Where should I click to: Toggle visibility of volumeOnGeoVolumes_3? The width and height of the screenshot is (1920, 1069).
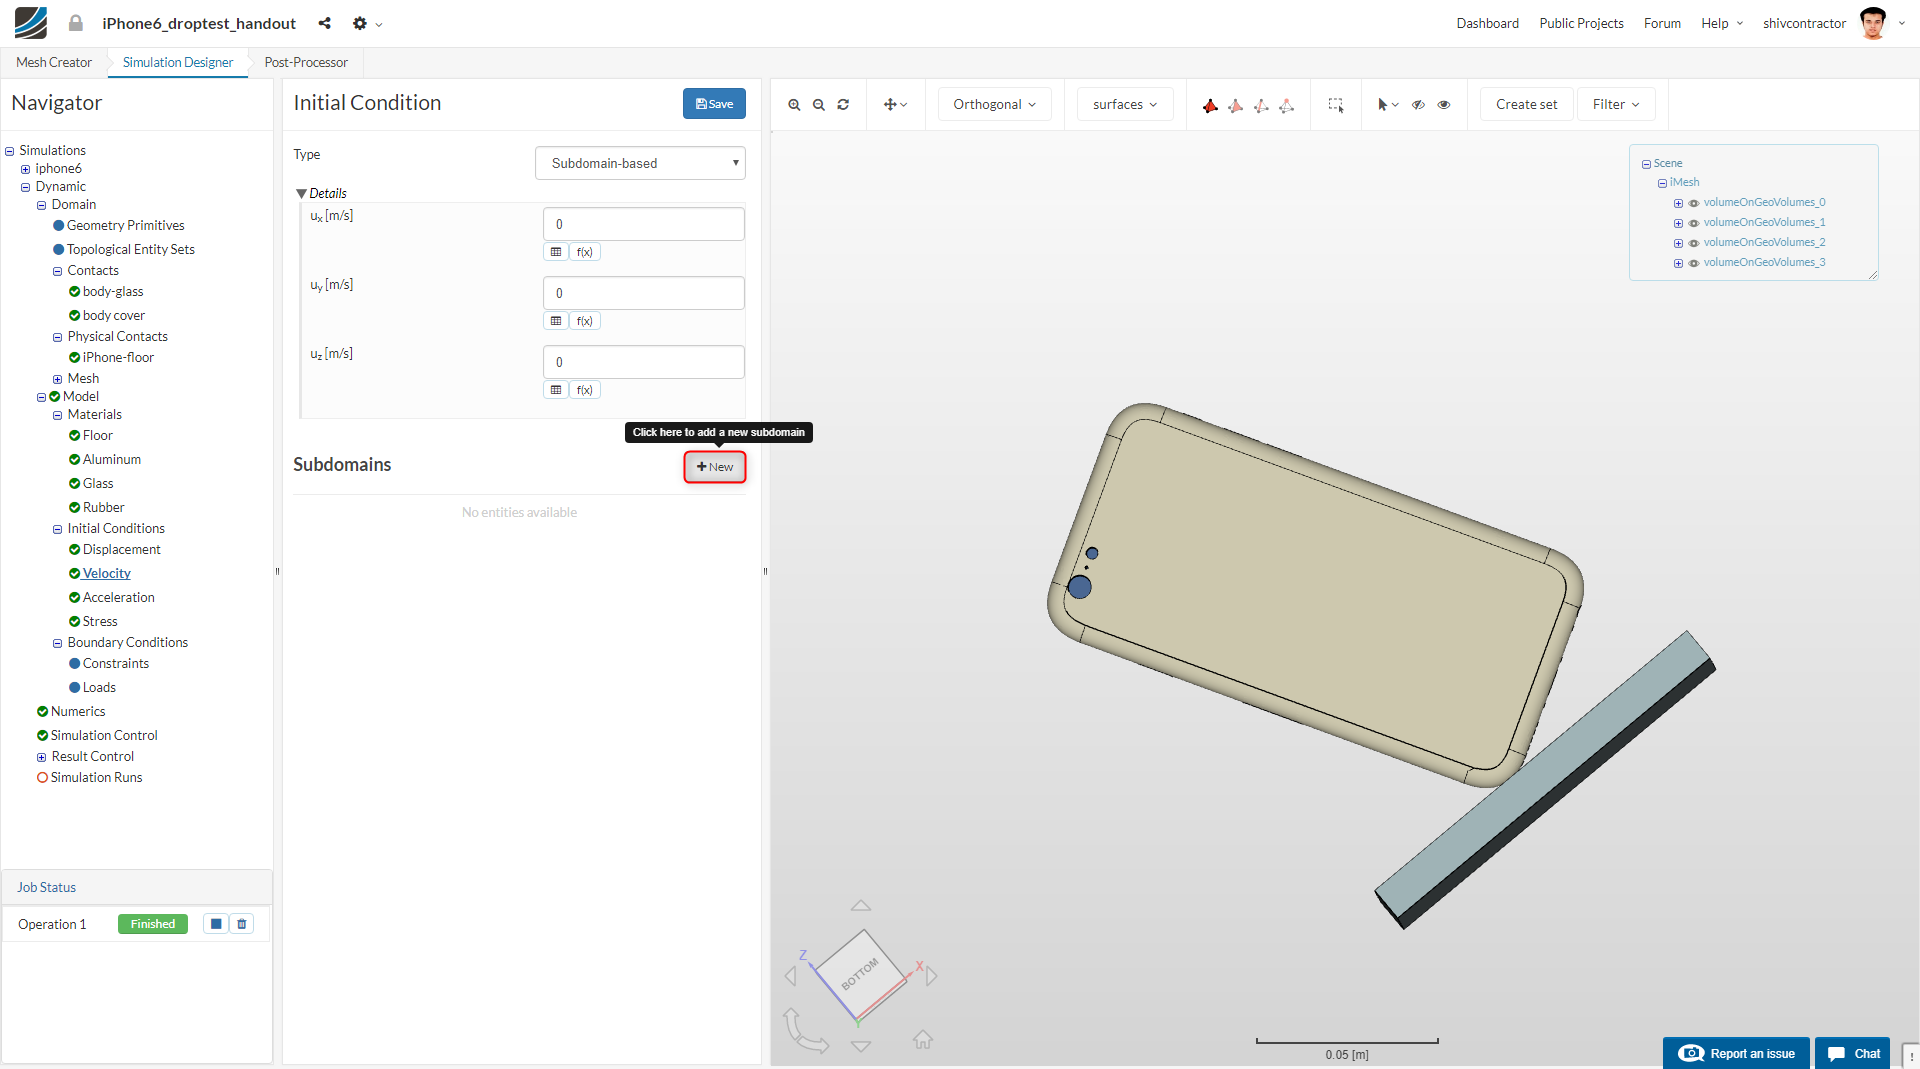pyautogui.click(x=1694, y=263)
